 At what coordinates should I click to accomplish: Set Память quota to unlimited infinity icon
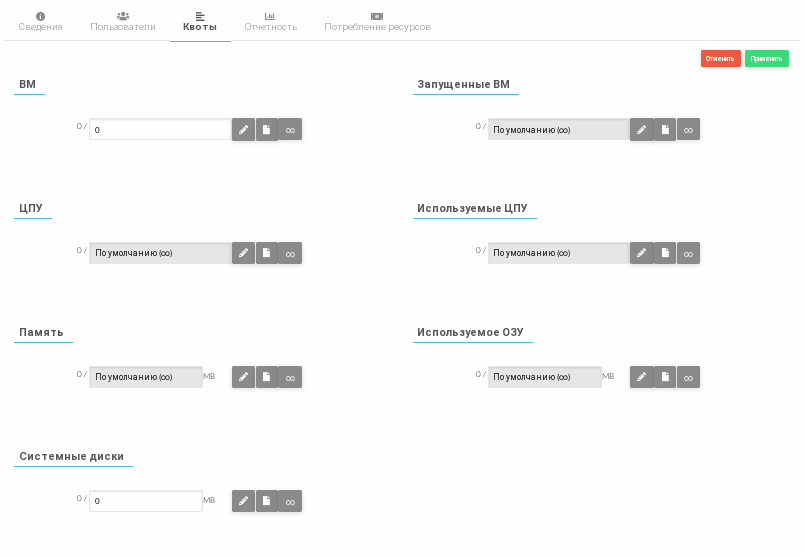pyautogui.click(x=290, y=377)
